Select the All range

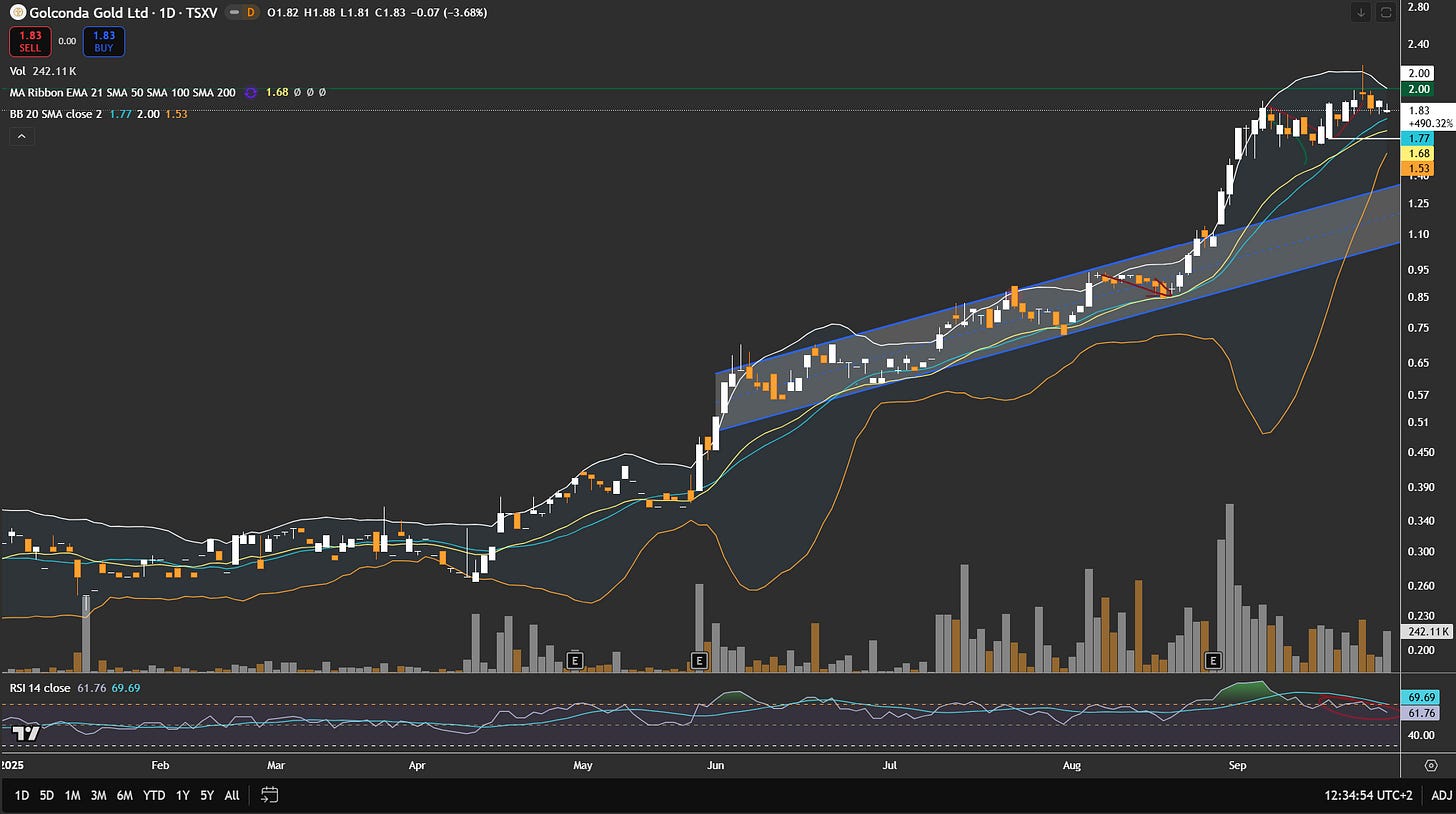(232, 796)
